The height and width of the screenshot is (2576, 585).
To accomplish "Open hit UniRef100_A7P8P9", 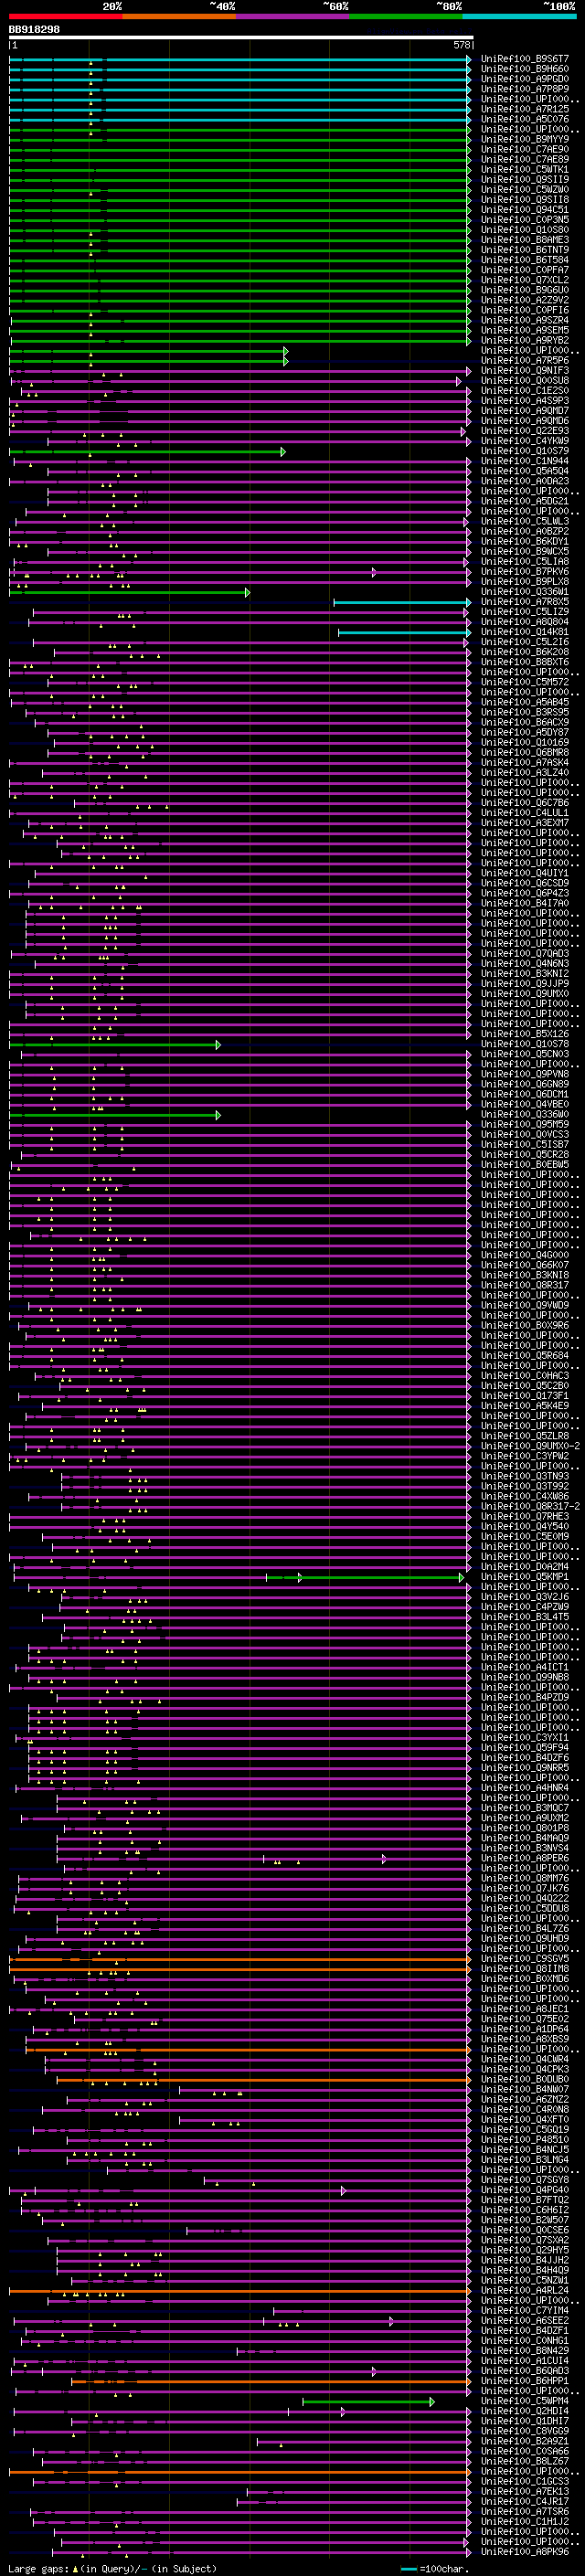I will (525, 89).
